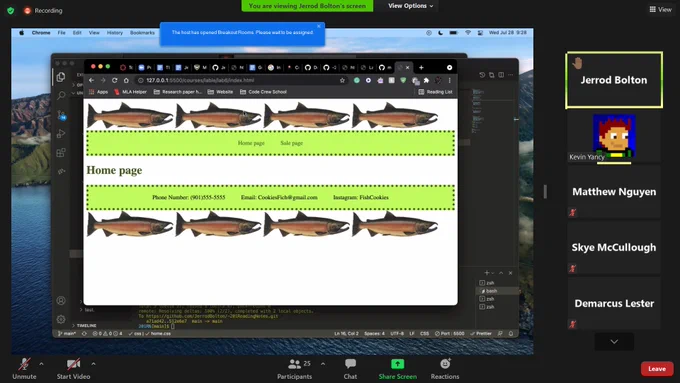Viewport: 680px width, 383px height.
Task: Open the Zoom Chat panel
Action: click(350, 368)
